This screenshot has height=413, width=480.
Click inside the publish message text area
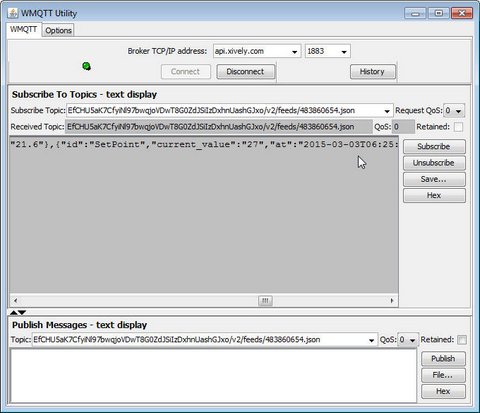tap(213, 375)
